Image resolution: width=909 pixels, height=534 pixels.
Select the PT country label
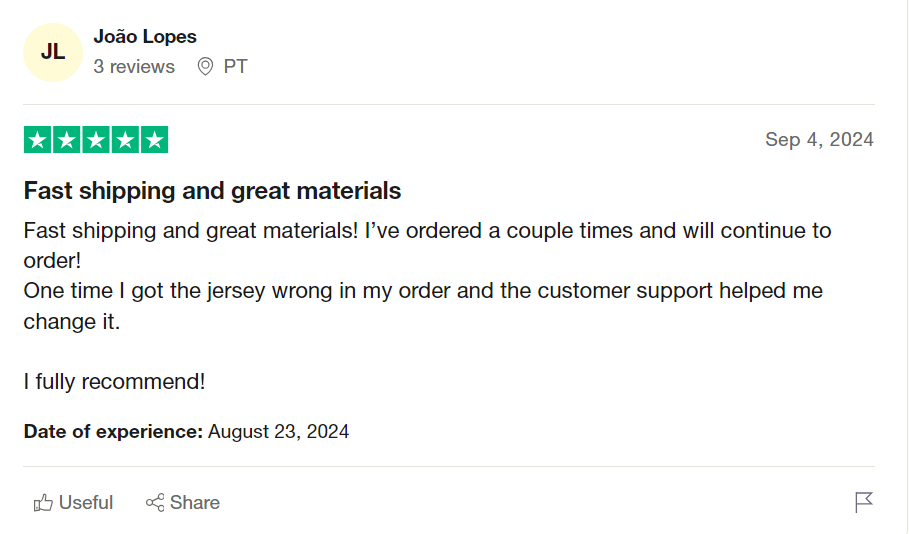235,67
